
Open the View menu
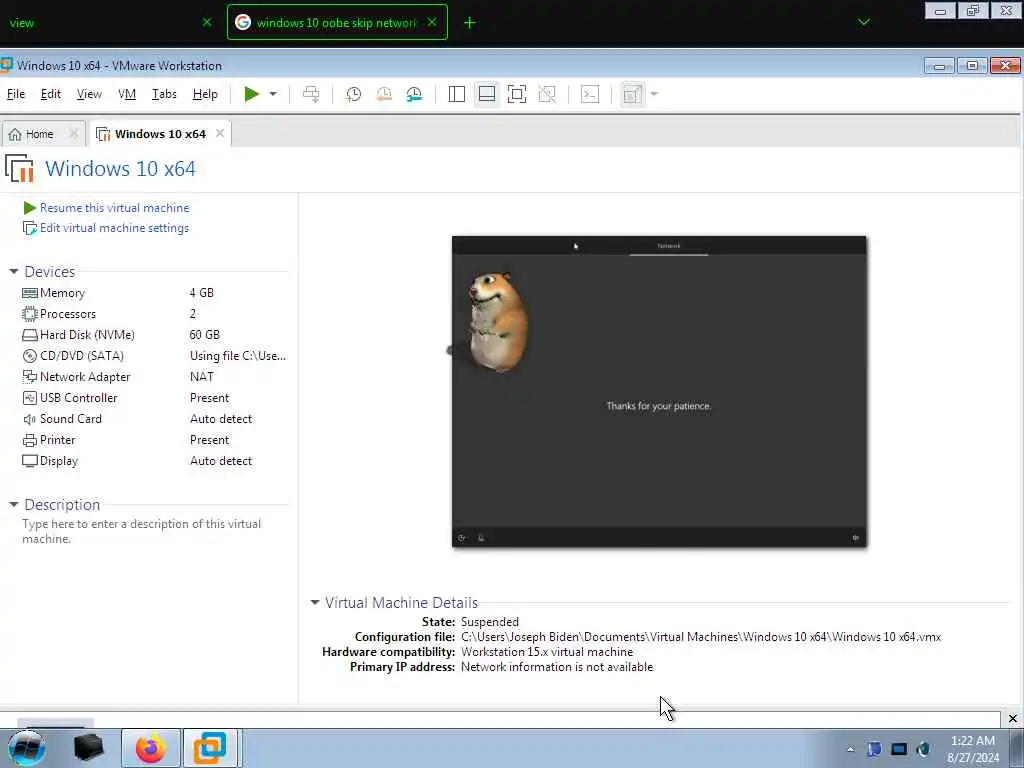point(89,94)
